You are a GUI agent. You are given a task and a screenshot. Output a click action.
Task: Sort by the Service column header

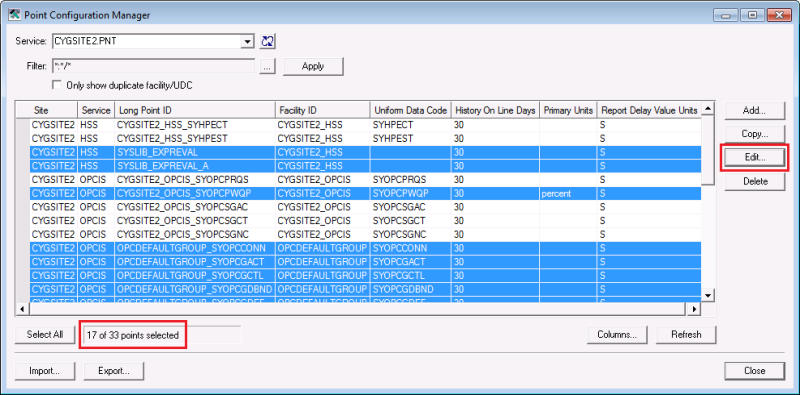(x=96, y=110)
